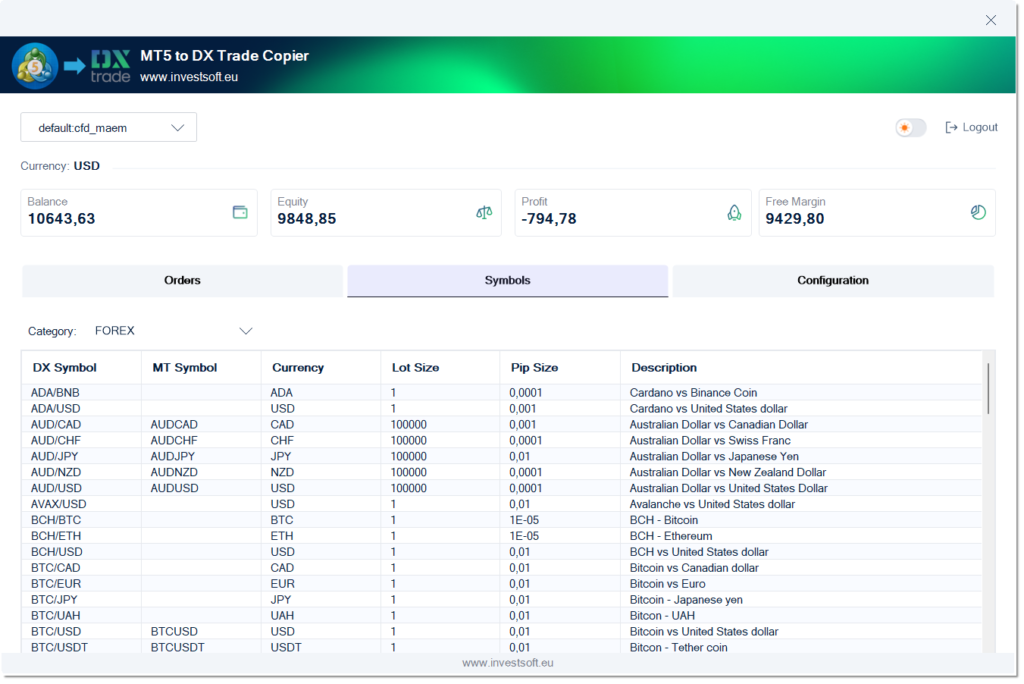Switch to the Orders tab
1024x684 pixels.
coord(182,281)
